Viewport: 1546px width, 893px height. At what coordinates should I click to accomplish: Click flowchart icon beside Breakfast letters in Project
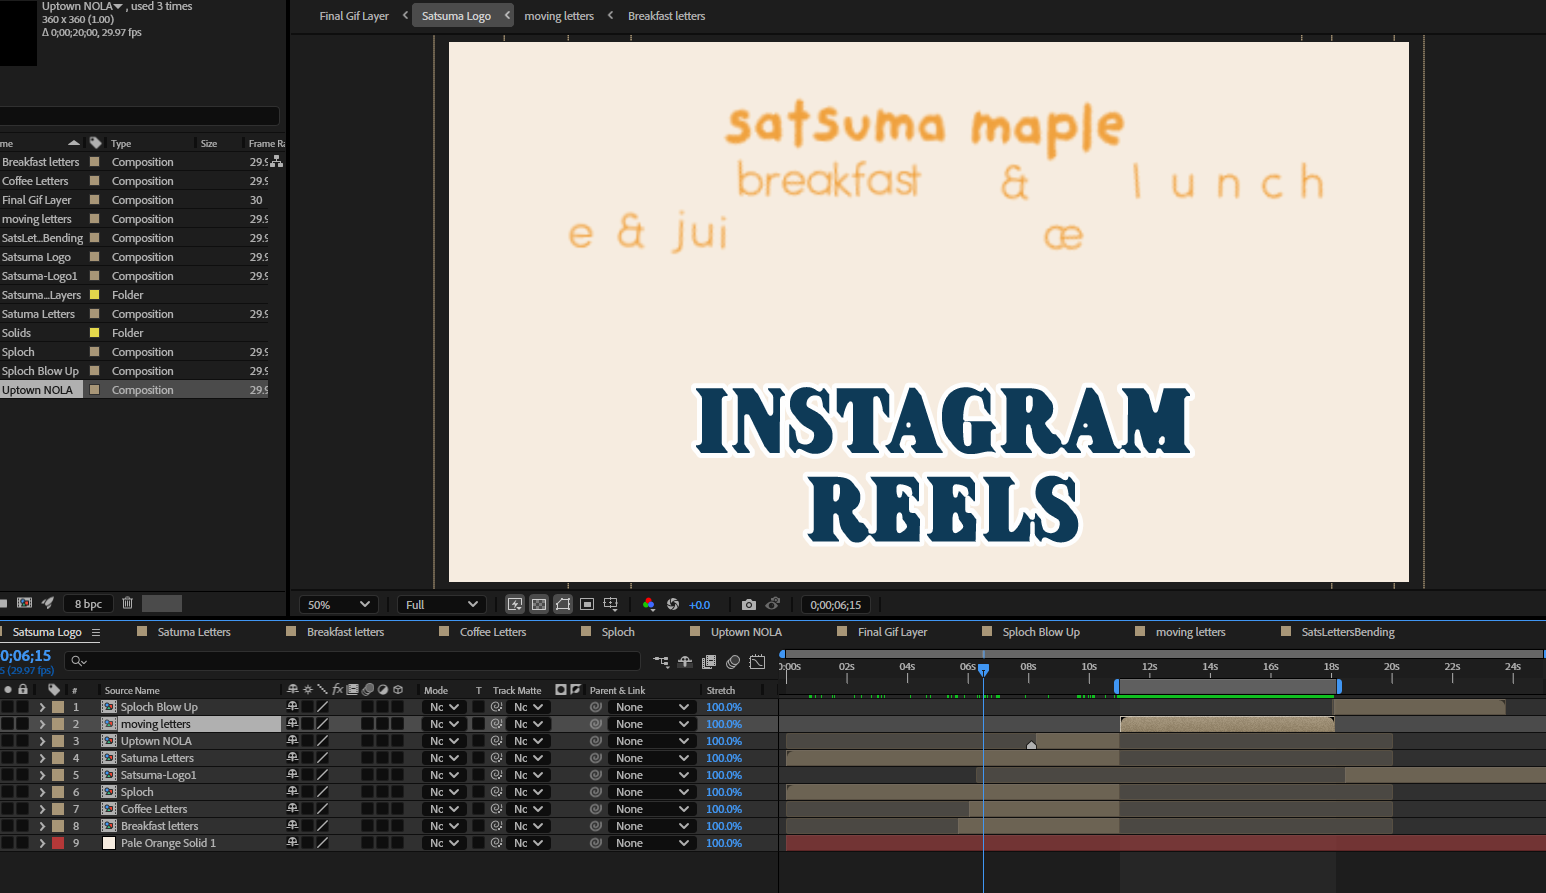pos(277,160)
